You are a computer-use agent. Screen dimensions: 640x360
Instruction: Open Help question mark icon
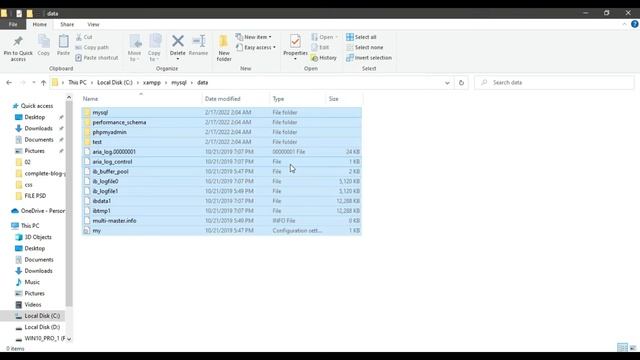click(634, 24)
